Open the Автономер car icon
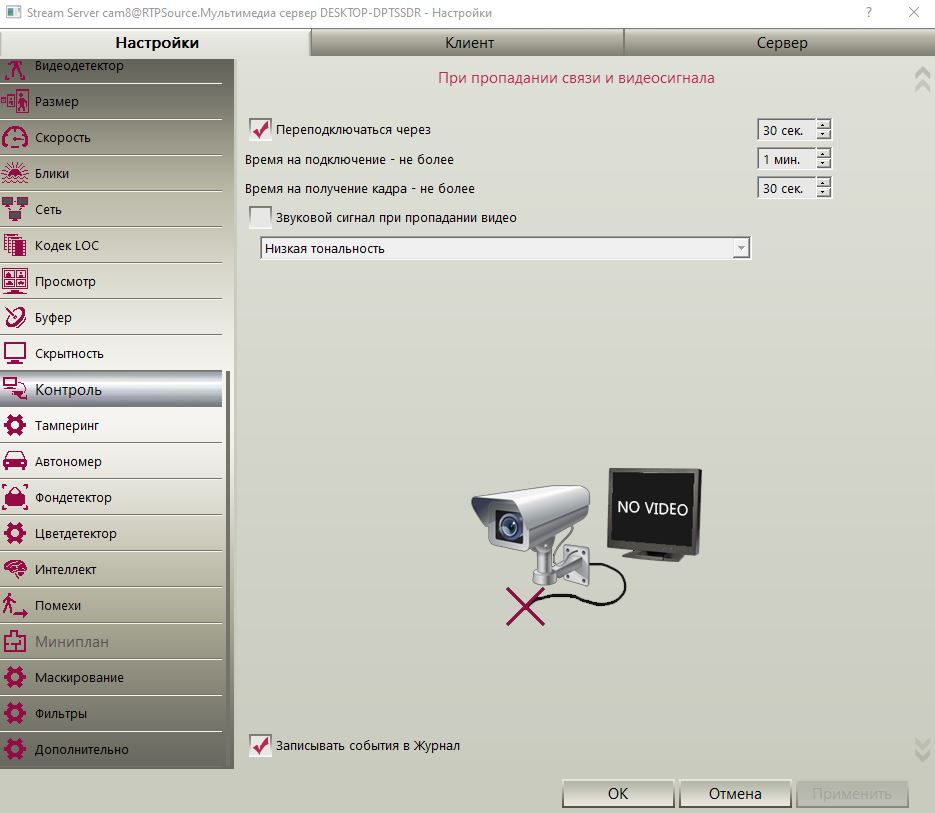 [x=15, y=461]
